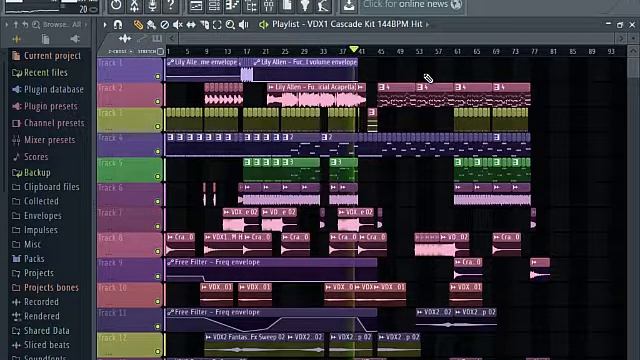Image resolution: width=640 pixels, height=360 pixels.
Task: Expand the Clipboard files folder
Action: 46,187
